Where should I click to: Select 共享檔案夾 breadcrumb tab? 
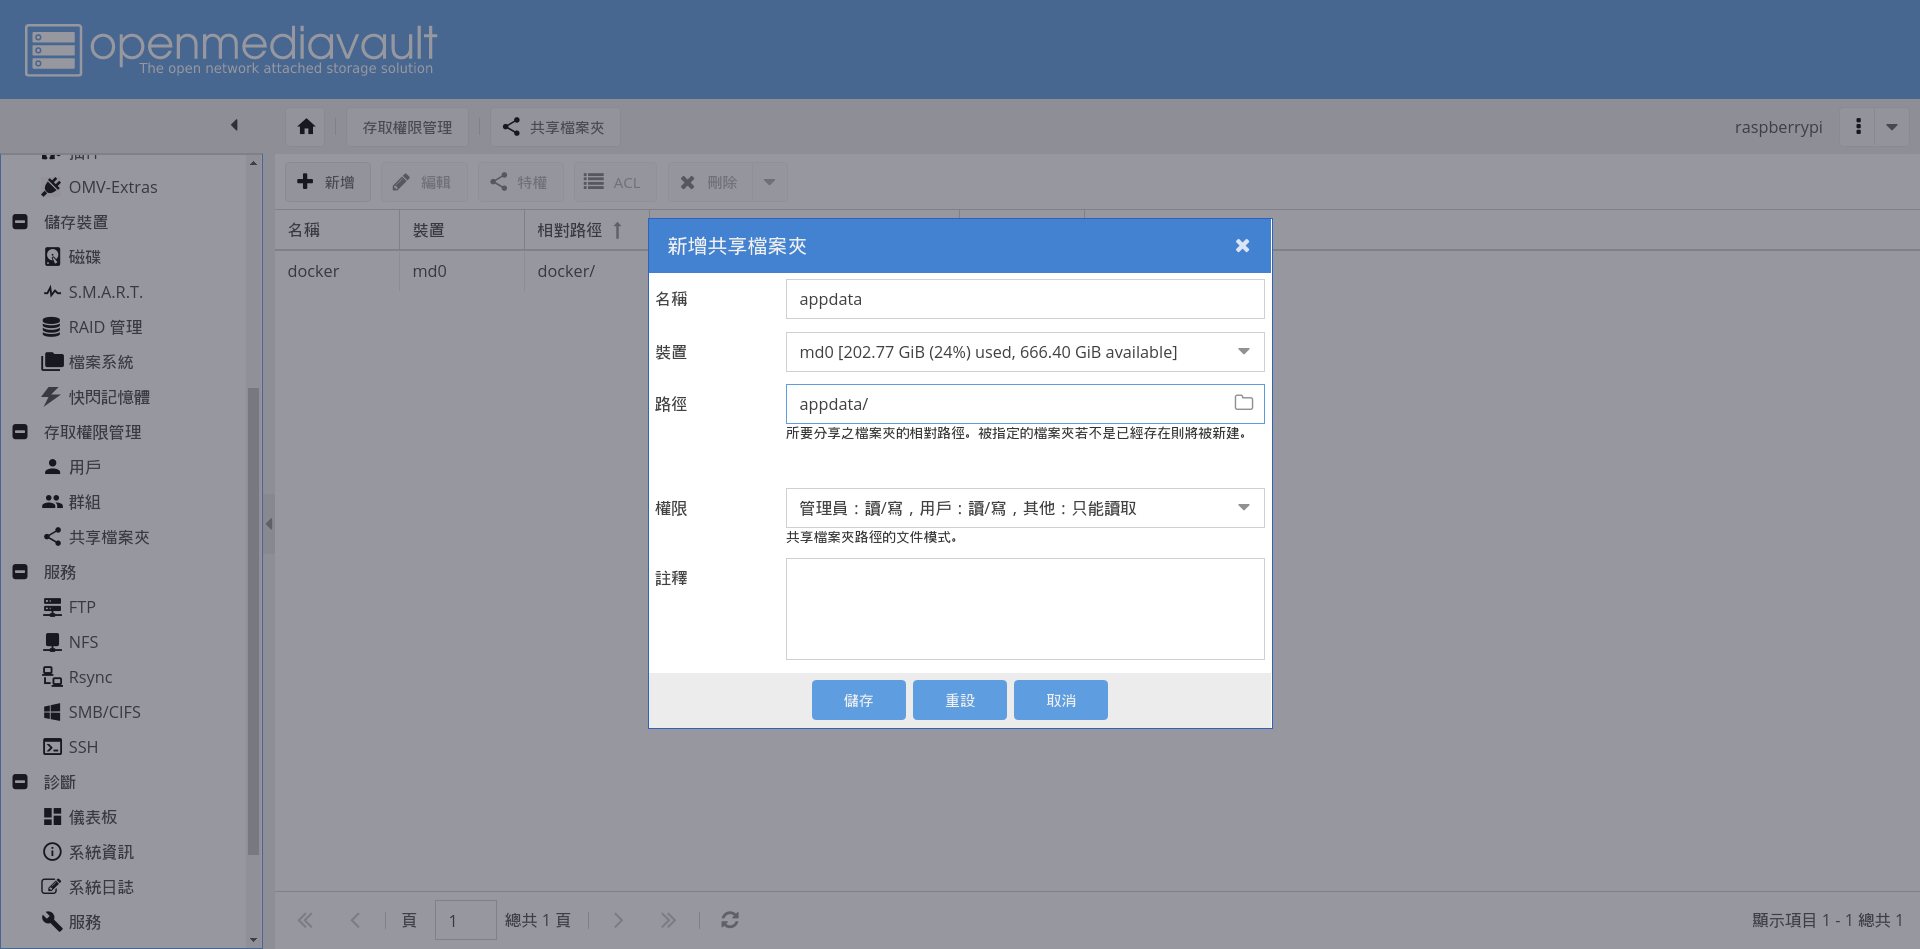[554, 127]
